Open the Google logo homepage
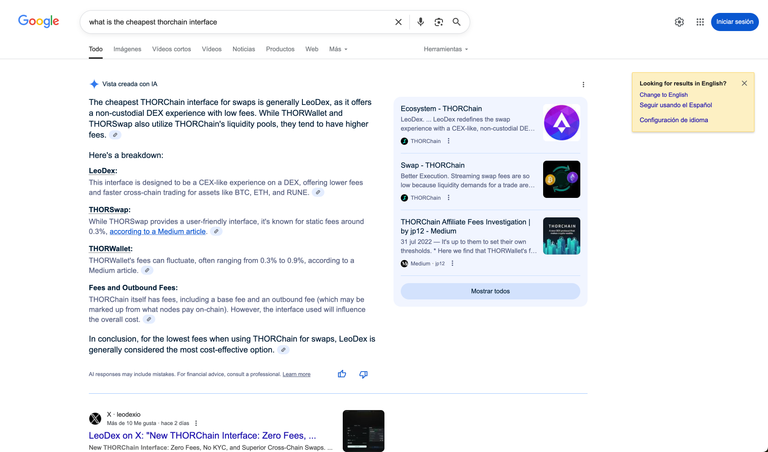 coord(38,22)
